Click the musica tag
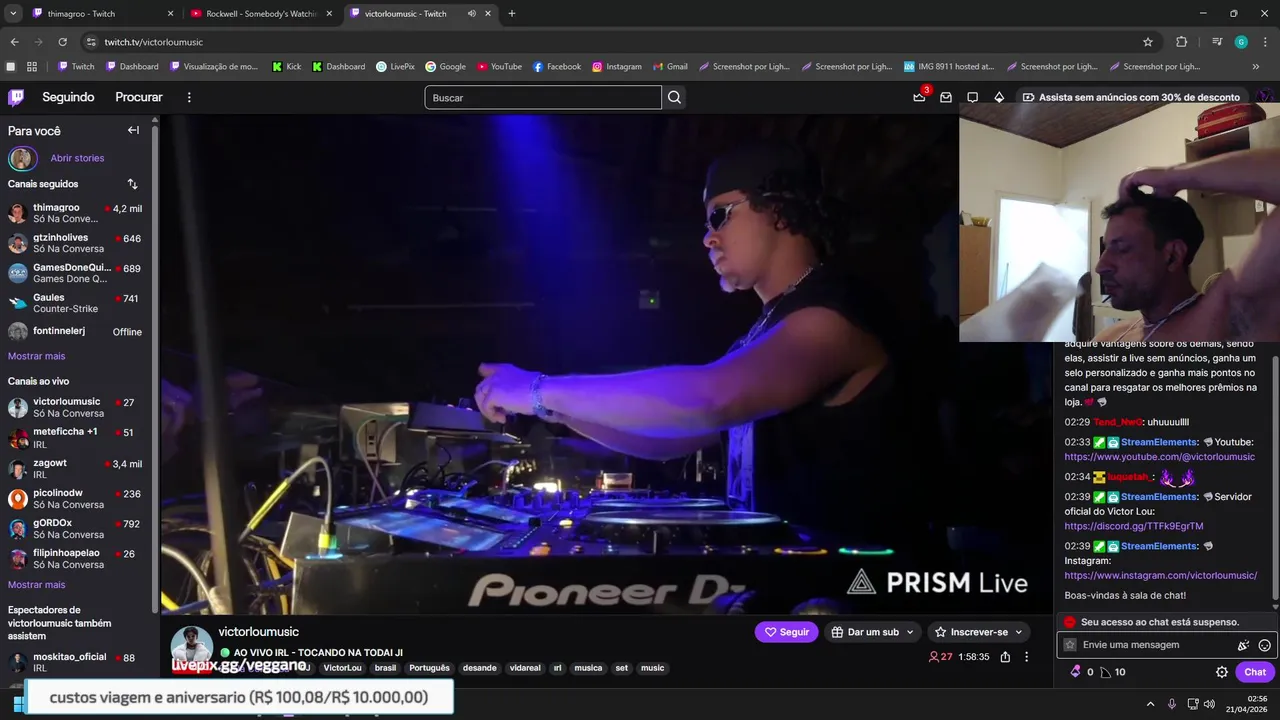 (x=588, y=668)
